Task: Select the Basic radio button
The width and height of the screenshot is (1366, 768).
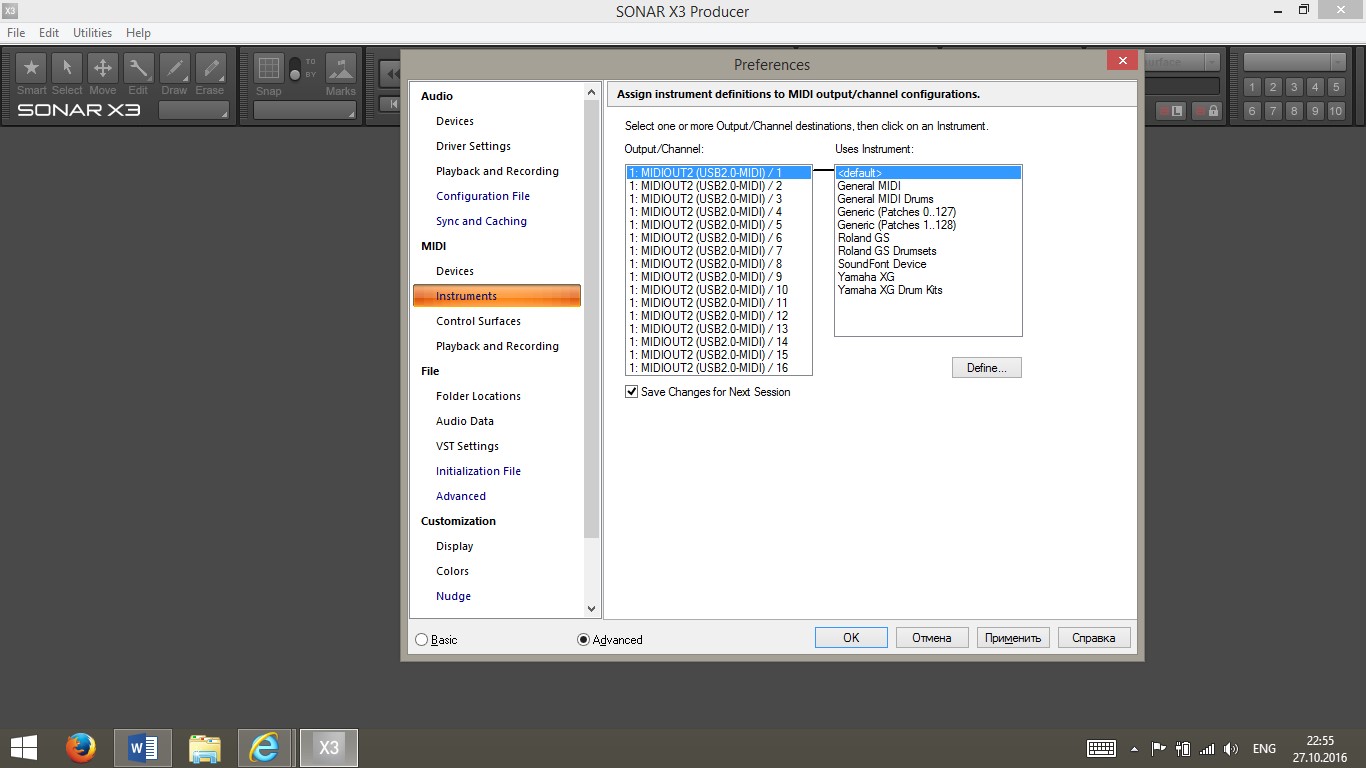Action: click(x=421, y=640)
